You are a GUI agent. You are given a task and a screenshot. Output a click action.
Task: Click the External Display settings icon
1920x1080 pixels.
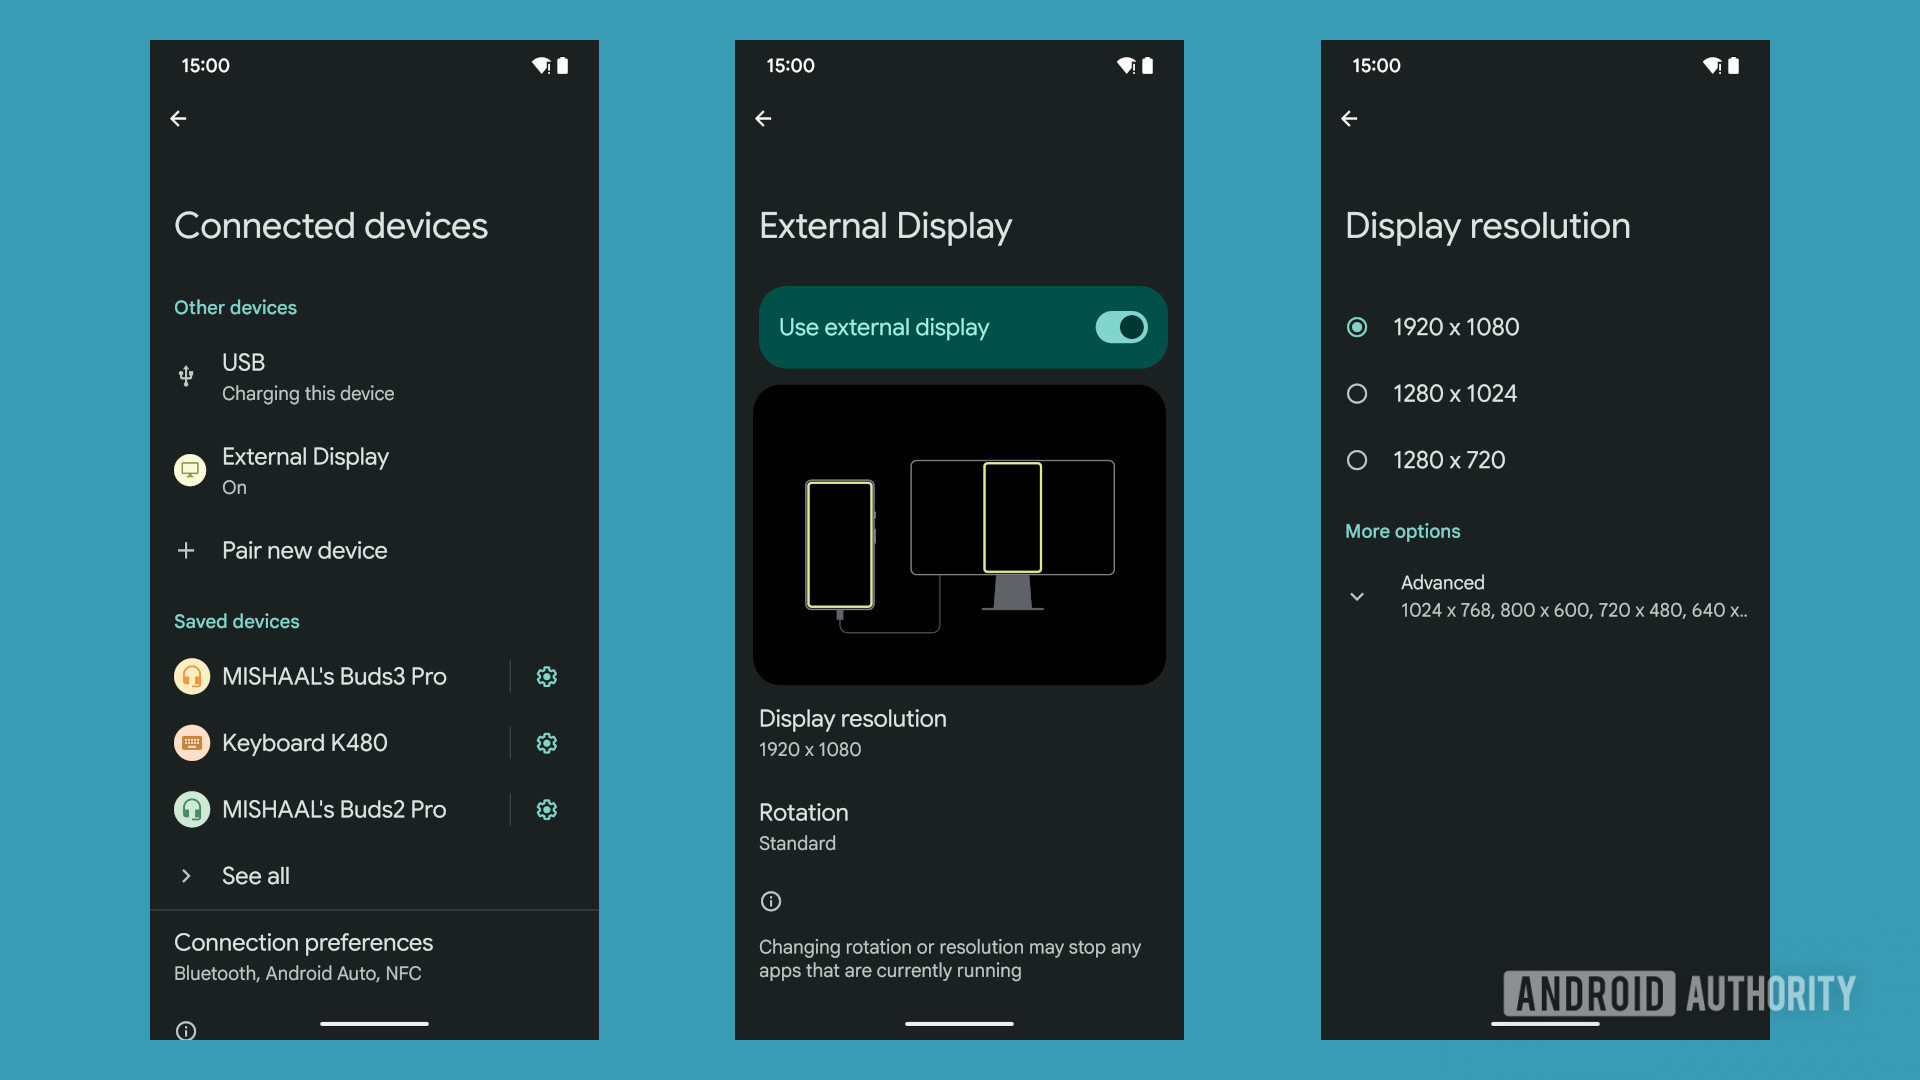[191, 469]
